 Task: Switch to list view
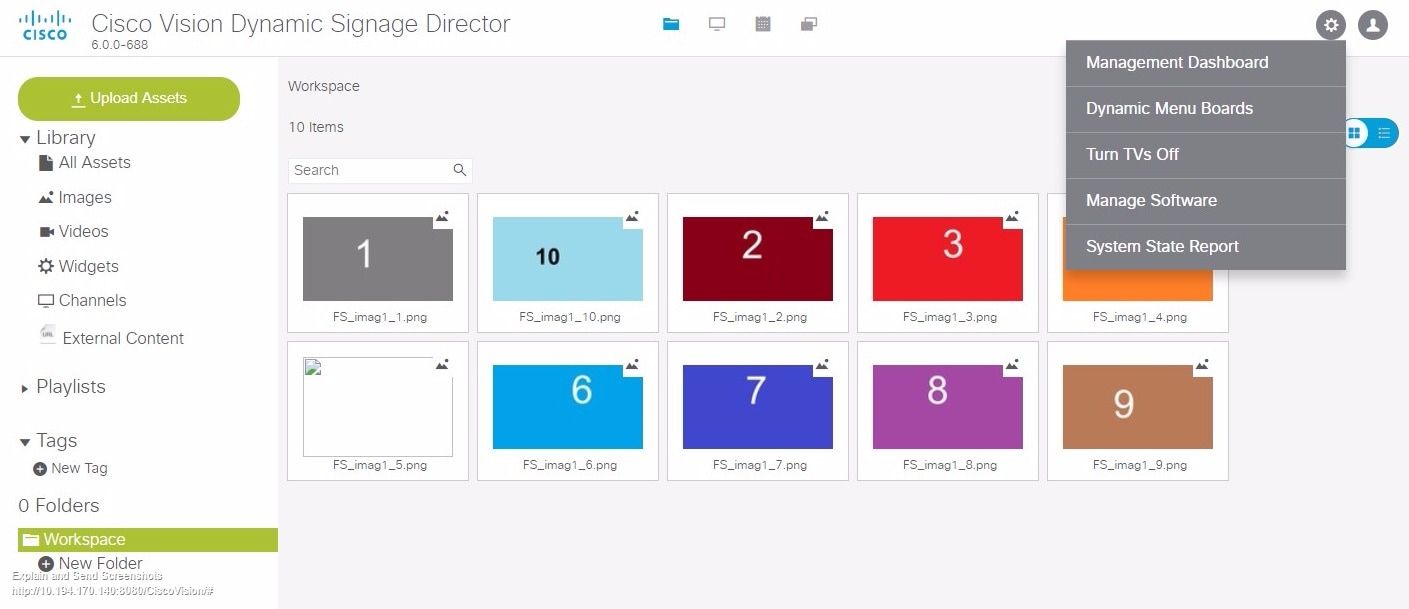[1384, 133]
